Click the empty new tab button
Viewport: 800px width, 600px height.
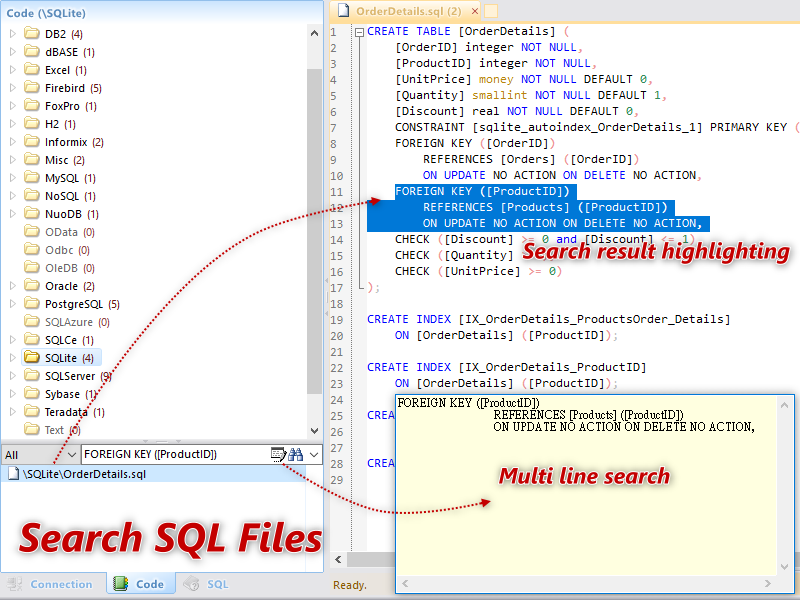491,11
